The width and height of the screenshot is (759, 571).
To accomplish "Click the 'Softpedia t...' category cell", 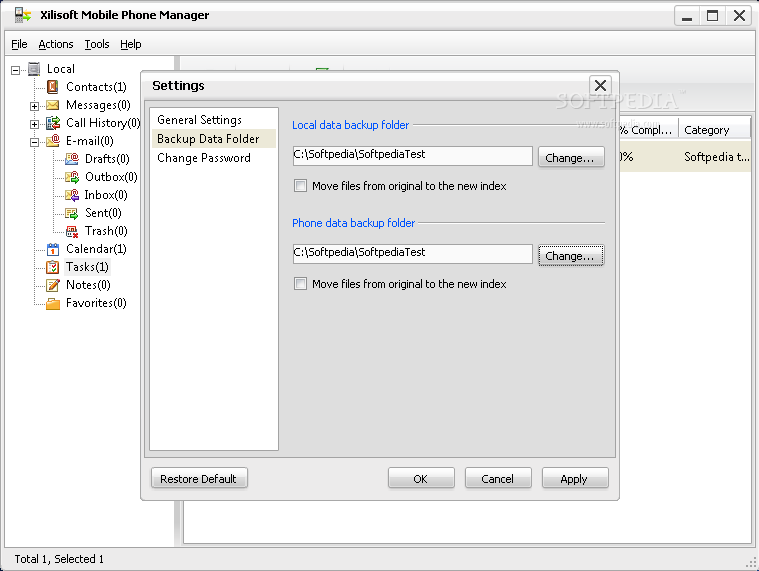I will tap(716, 157).
